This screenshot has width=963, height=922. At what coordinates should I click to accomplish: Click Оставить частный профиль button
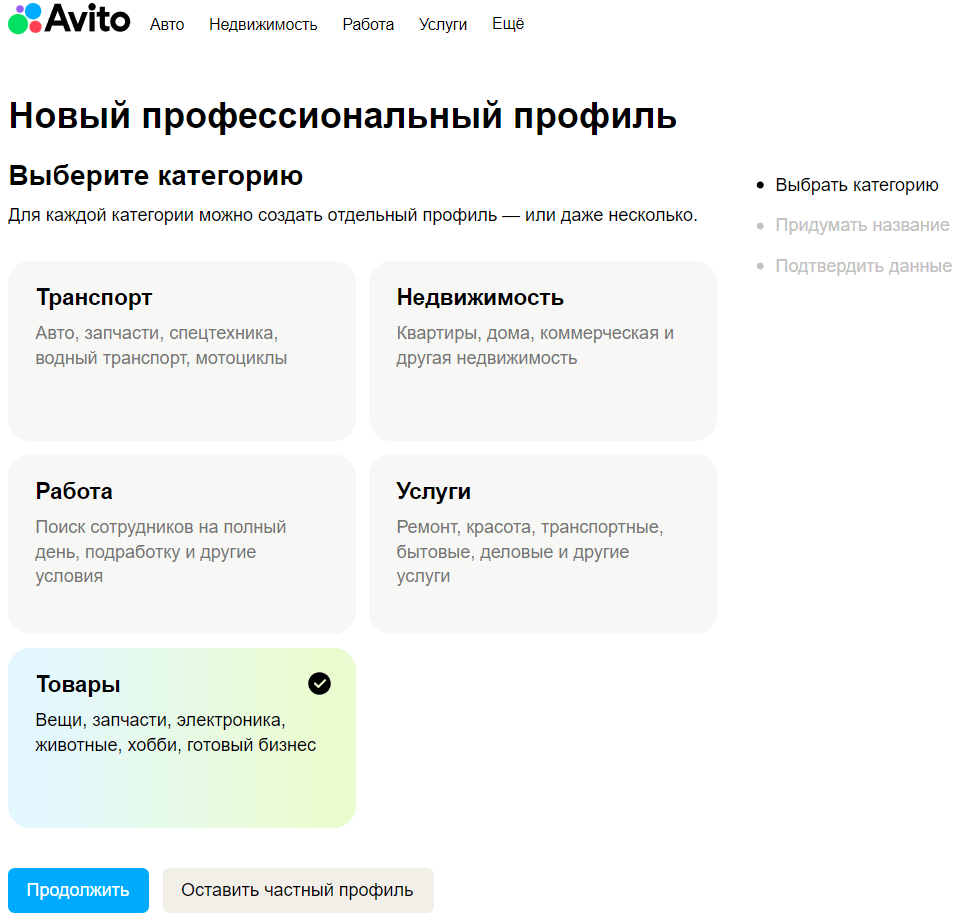click(298, 890)
